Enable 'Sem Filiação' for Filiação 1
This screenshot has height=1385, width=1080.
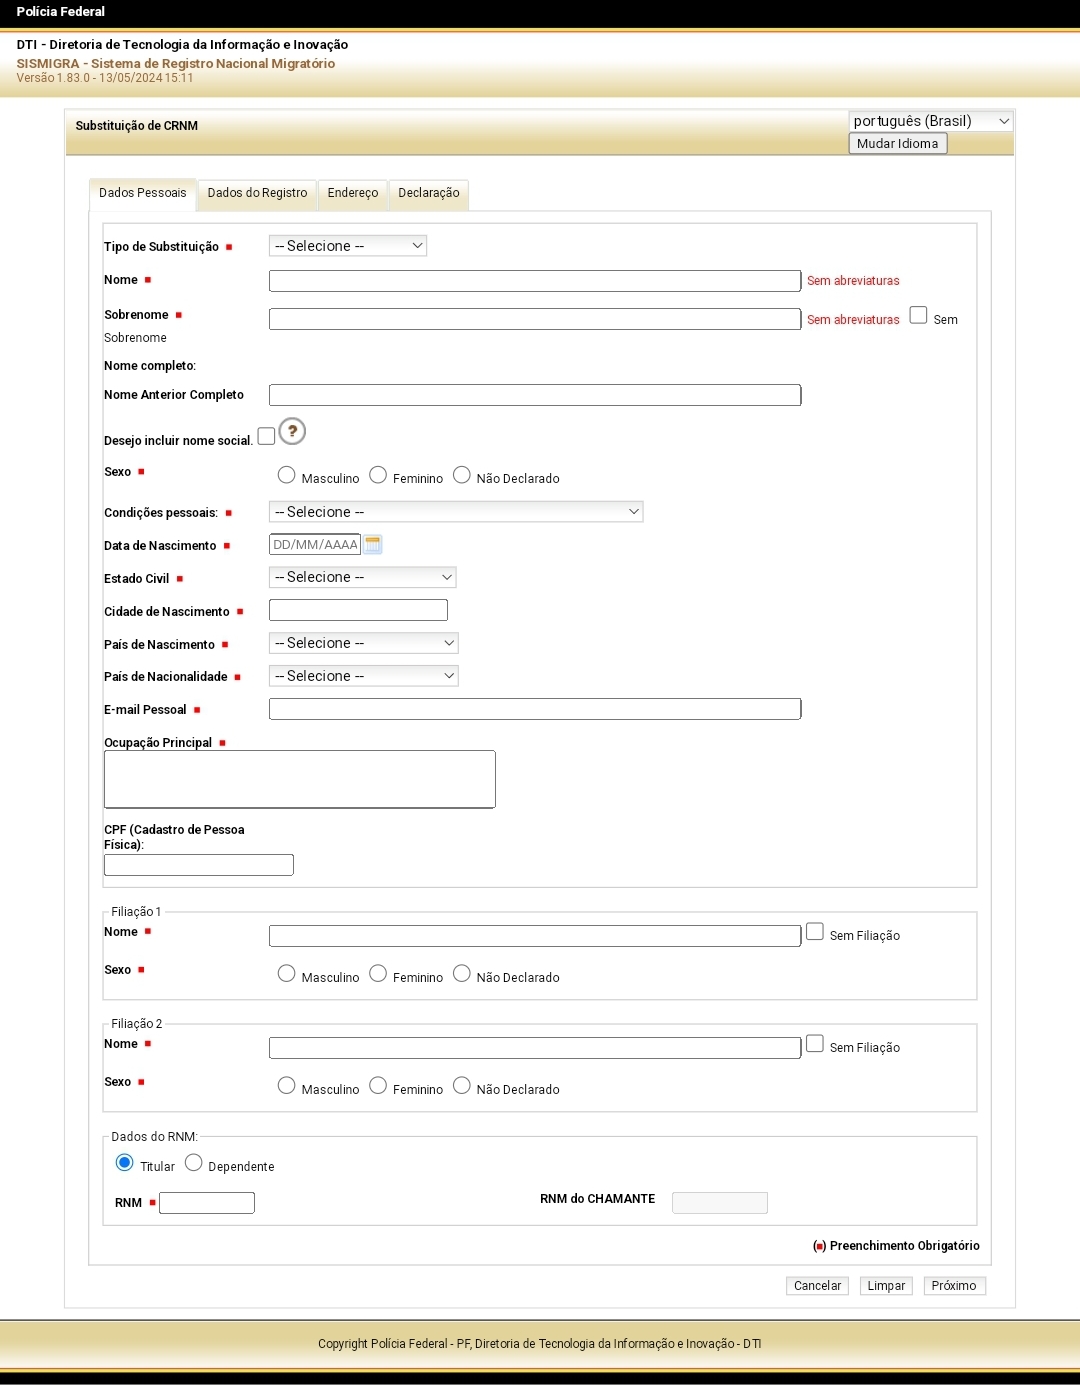point(815,932)
